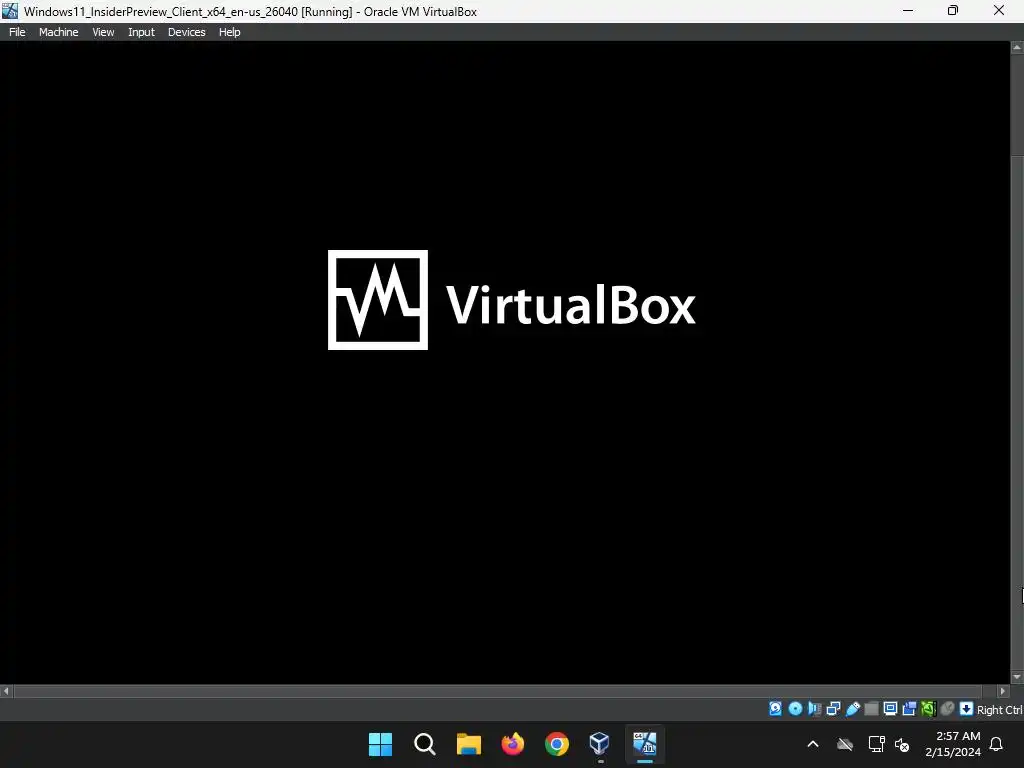Click the optical disk indicator icon
Image resolution: width=1024 pixels, height=768 pixels.
tap(795, 709)
